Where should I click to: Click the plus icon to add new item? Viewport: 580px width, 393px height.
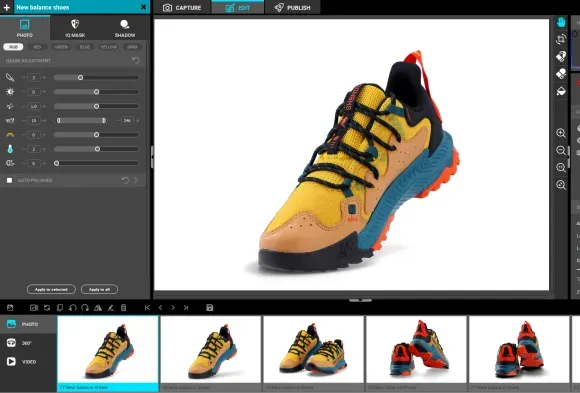pos(7,7)
